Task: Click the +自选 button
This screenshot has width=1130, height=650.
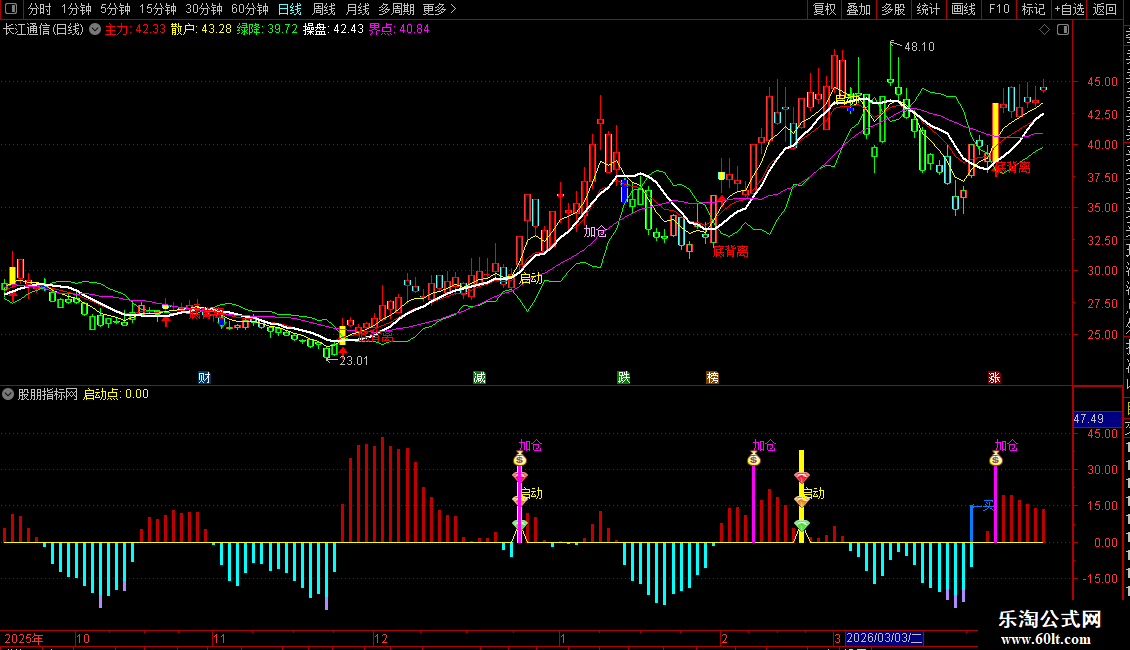Action: click(x=1069, y=9)
